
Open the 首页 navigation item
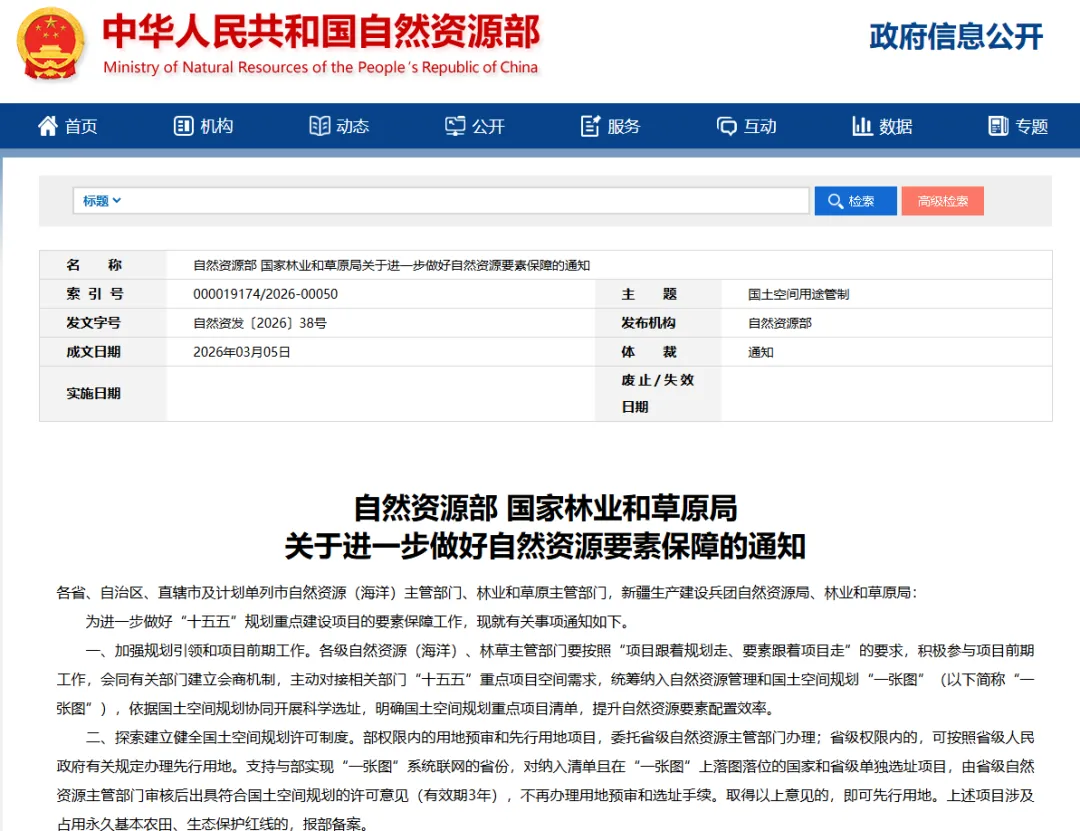(x=68, y=126)
